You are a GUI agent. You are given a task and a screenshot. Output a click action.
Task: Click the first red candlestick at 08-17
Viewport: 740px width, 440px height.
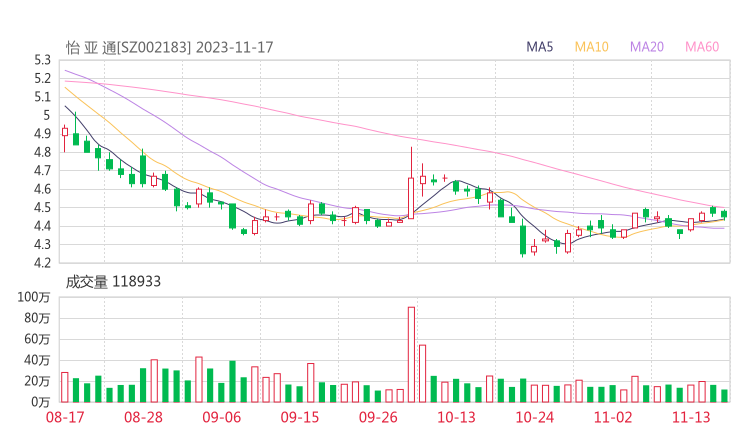coord(65,138)
